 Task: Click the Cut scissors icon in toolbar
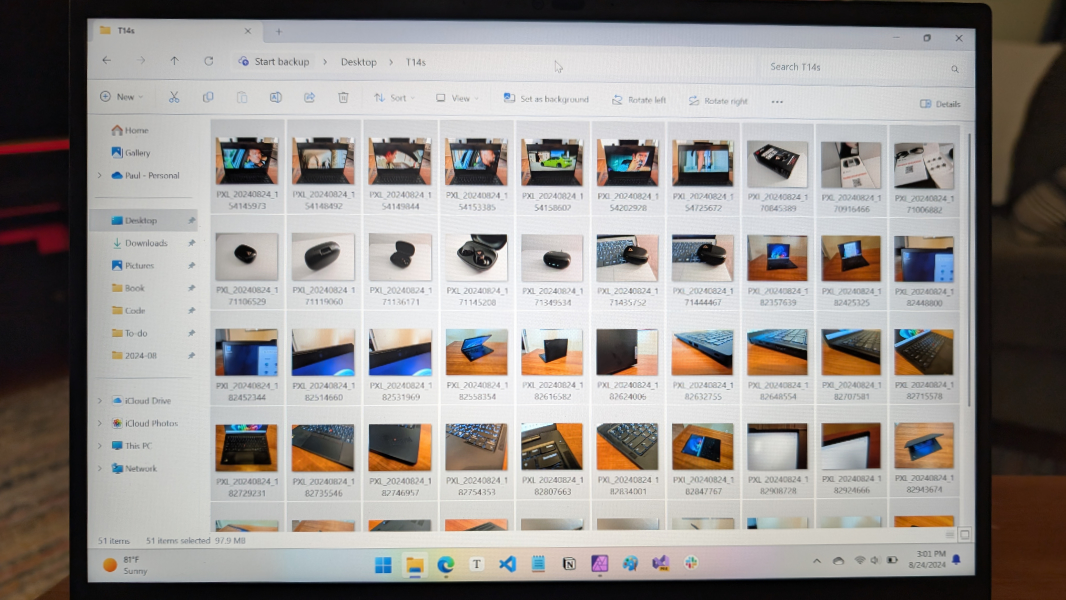click(174, 97)
